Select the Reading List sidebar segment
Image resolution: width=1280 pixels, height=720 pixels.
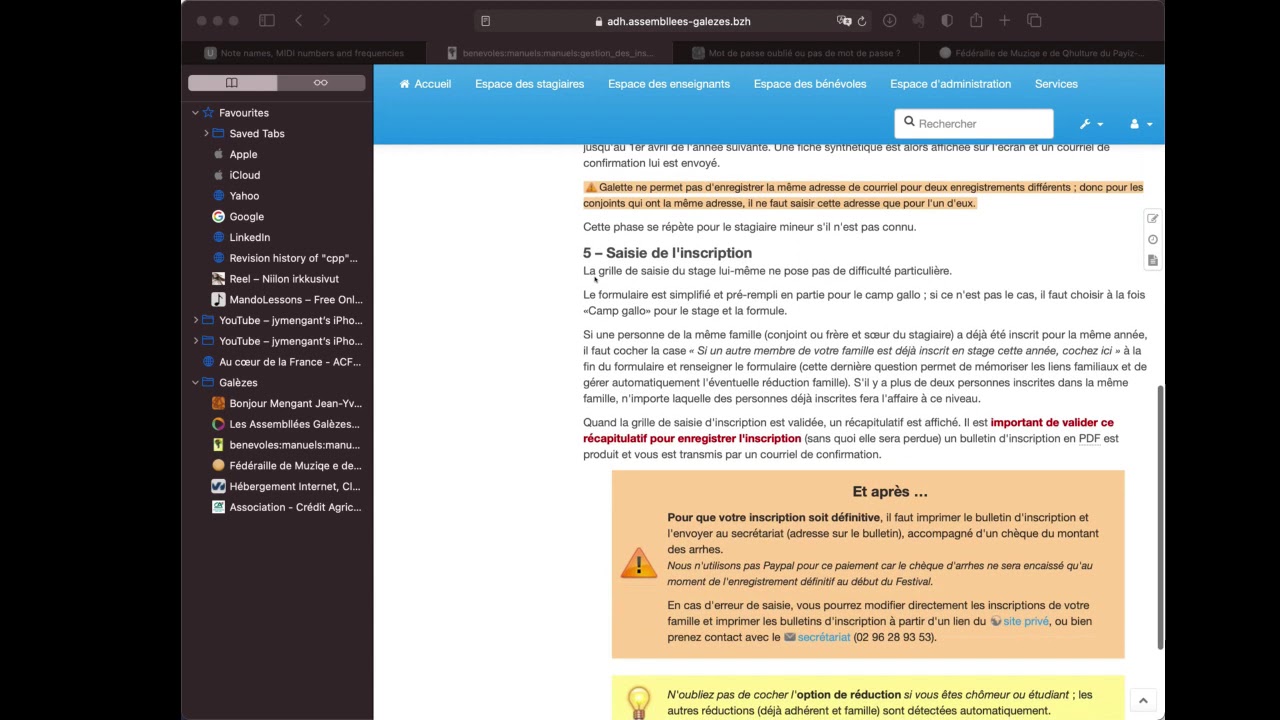321,83
